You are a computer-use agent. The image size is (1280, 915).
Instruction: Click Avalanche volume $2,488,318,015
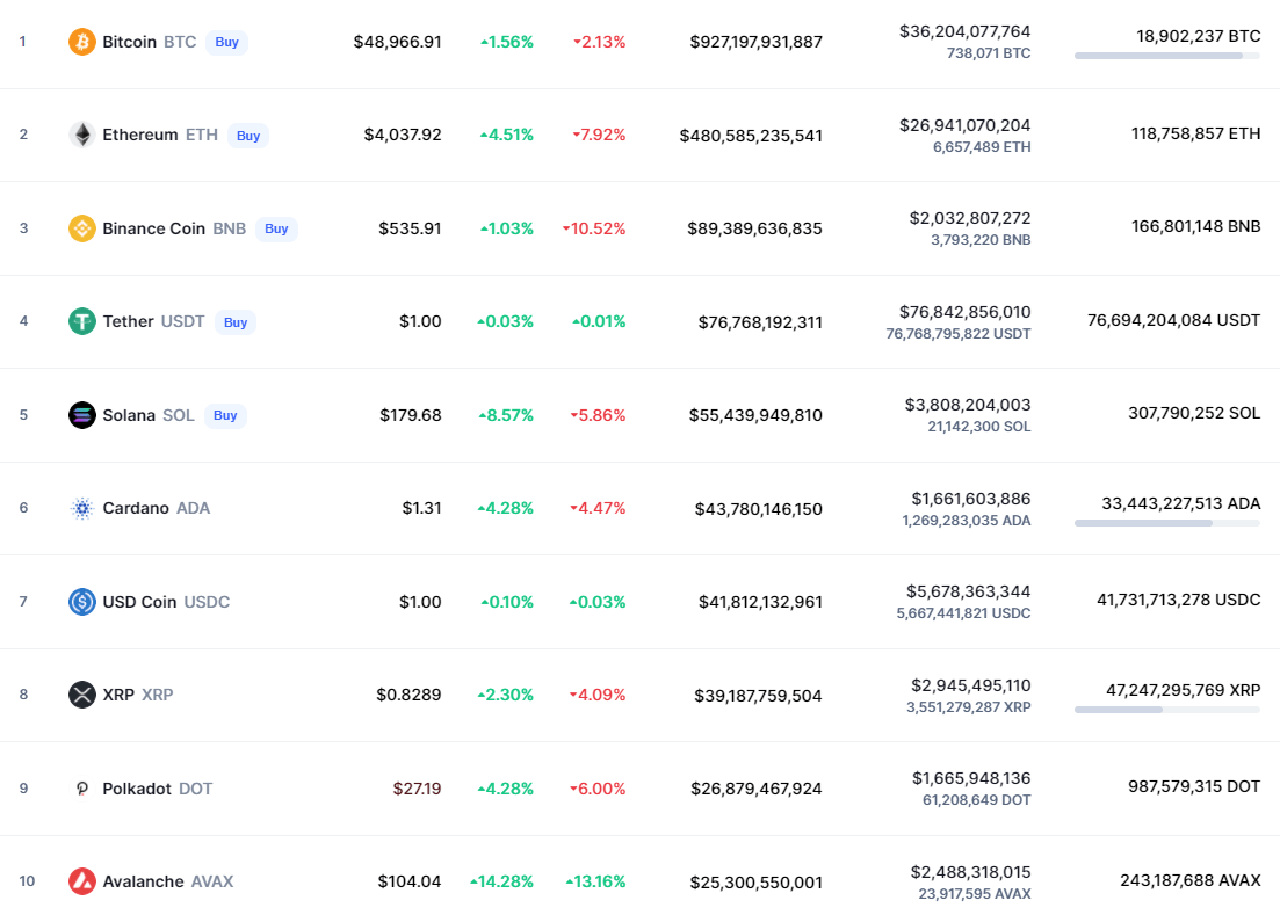[970, 872]
